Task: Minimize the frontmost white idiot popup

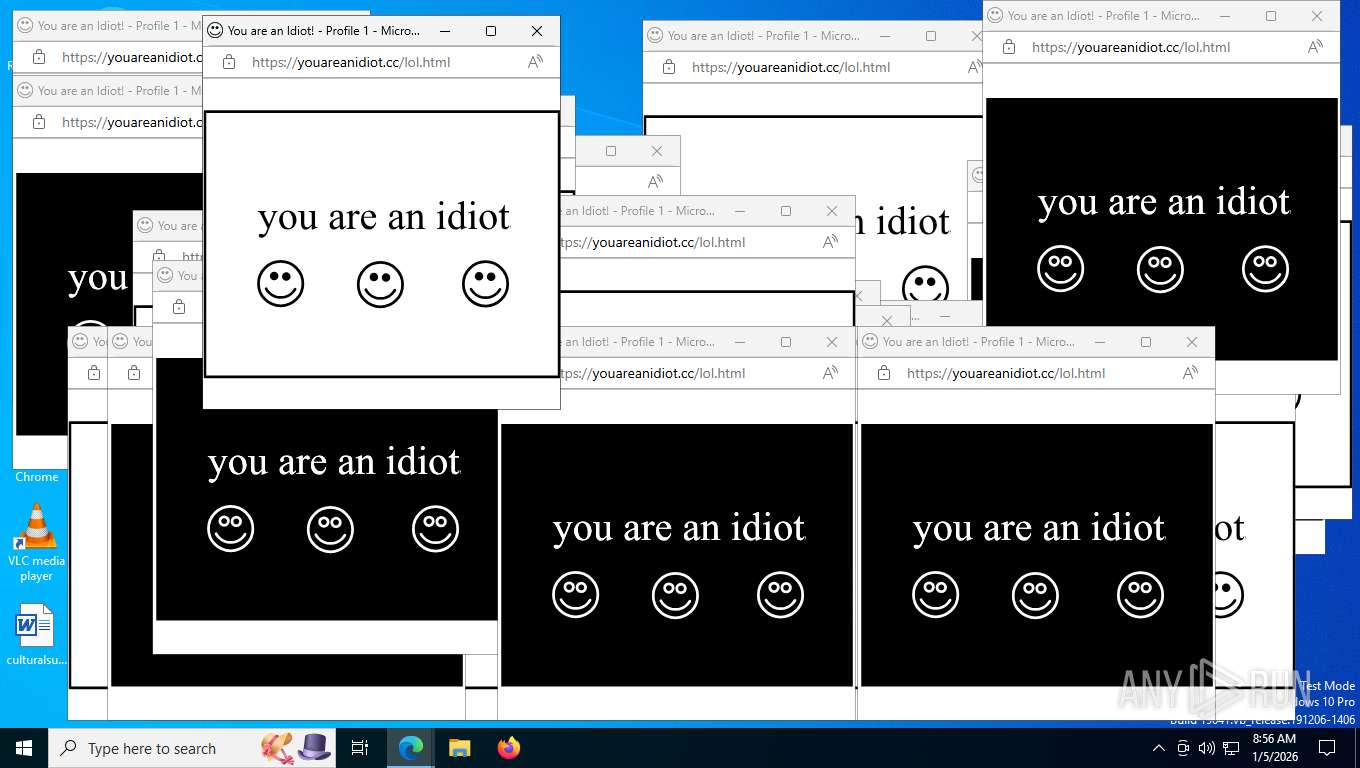Action: point(445,31)
